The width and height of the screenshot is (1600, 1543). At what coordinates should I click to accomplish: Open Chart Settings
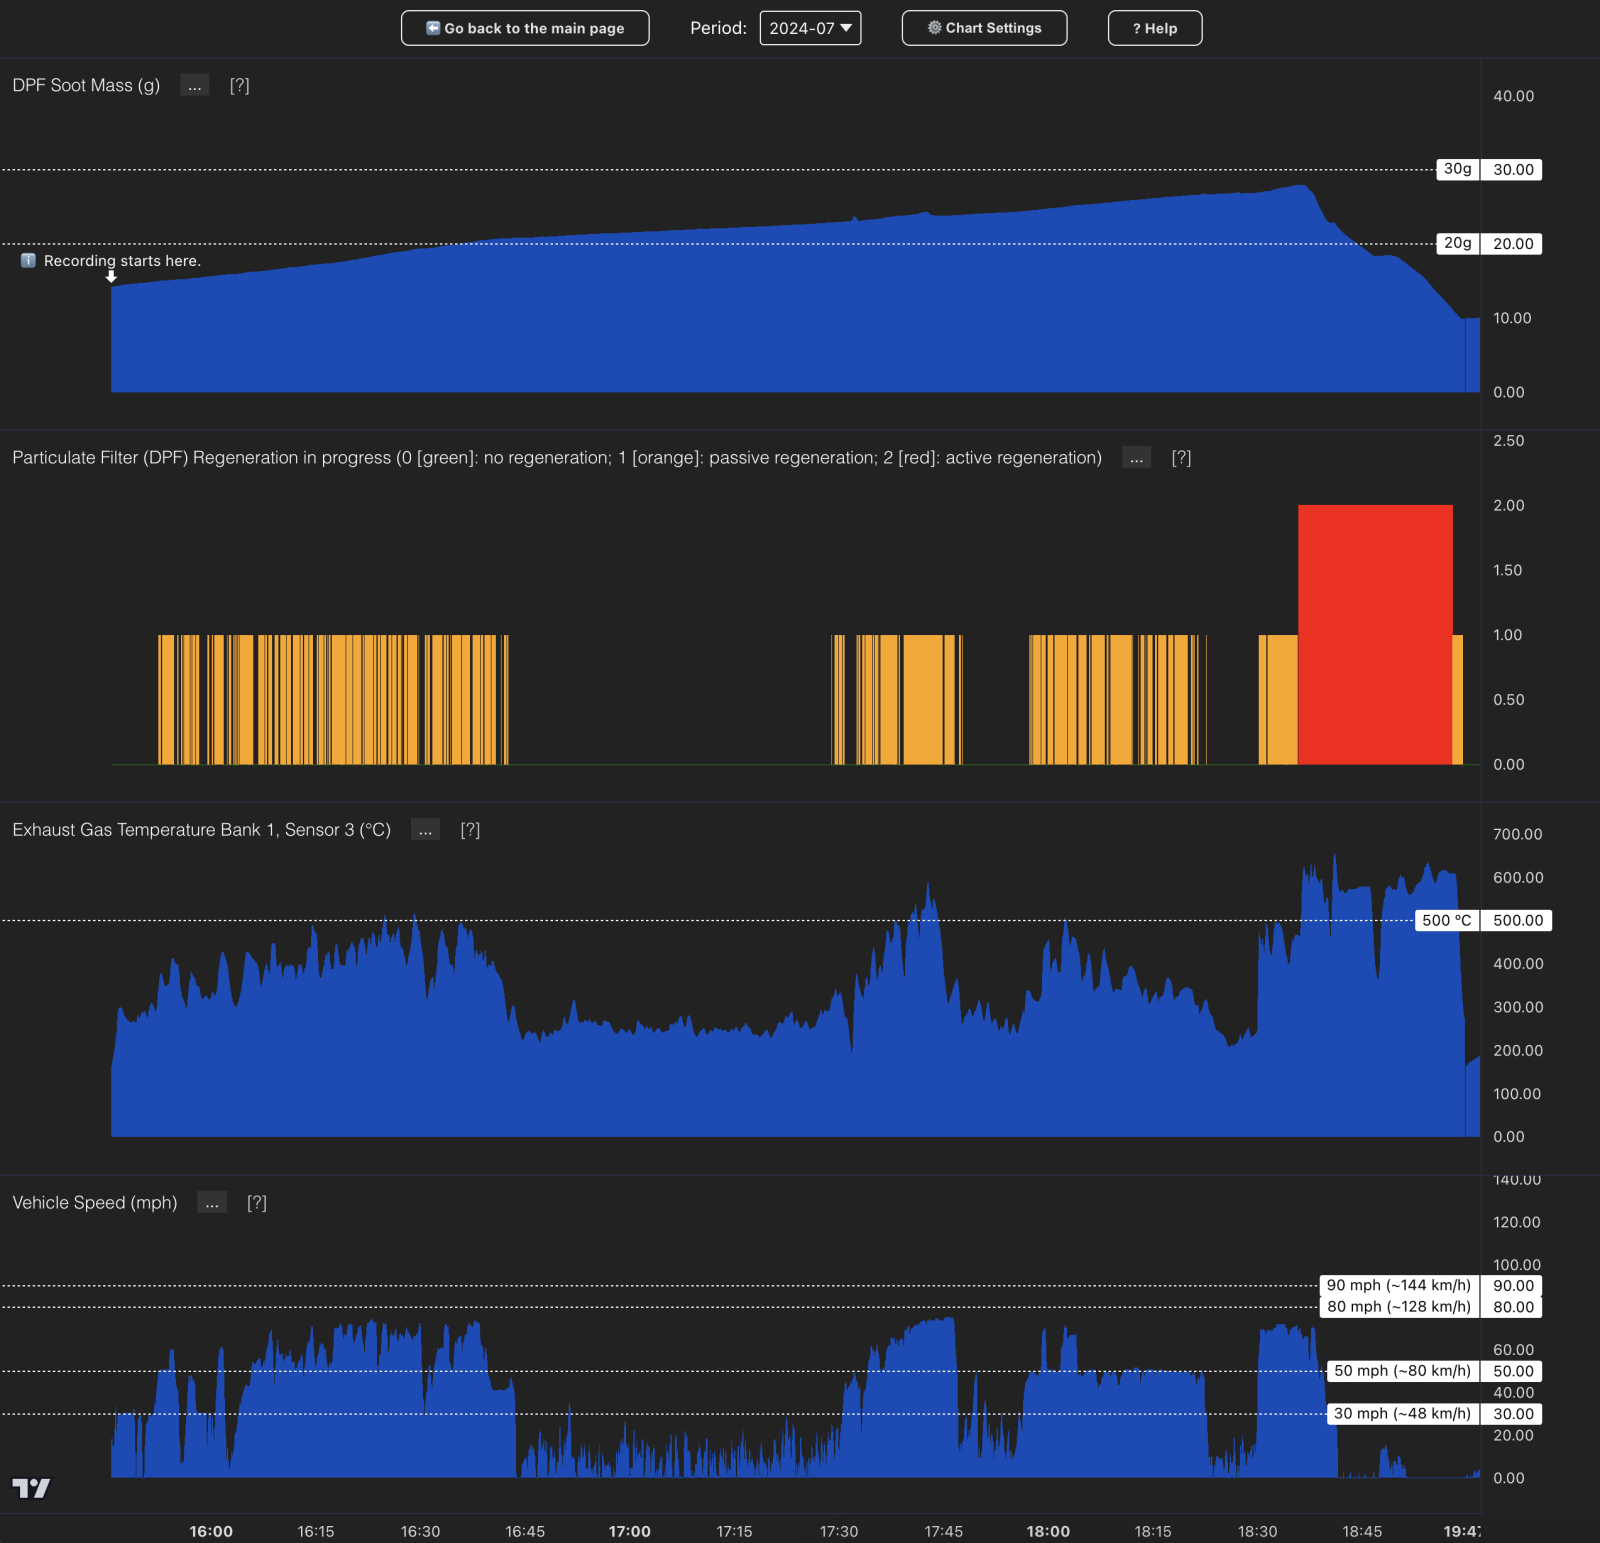(984, 28)
